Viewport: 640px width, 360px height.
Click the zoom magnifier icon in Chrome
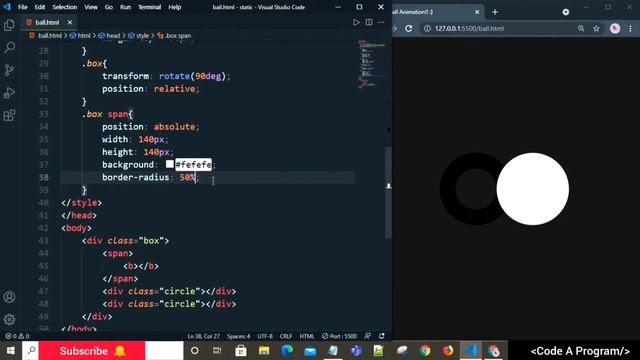(581, 29)
